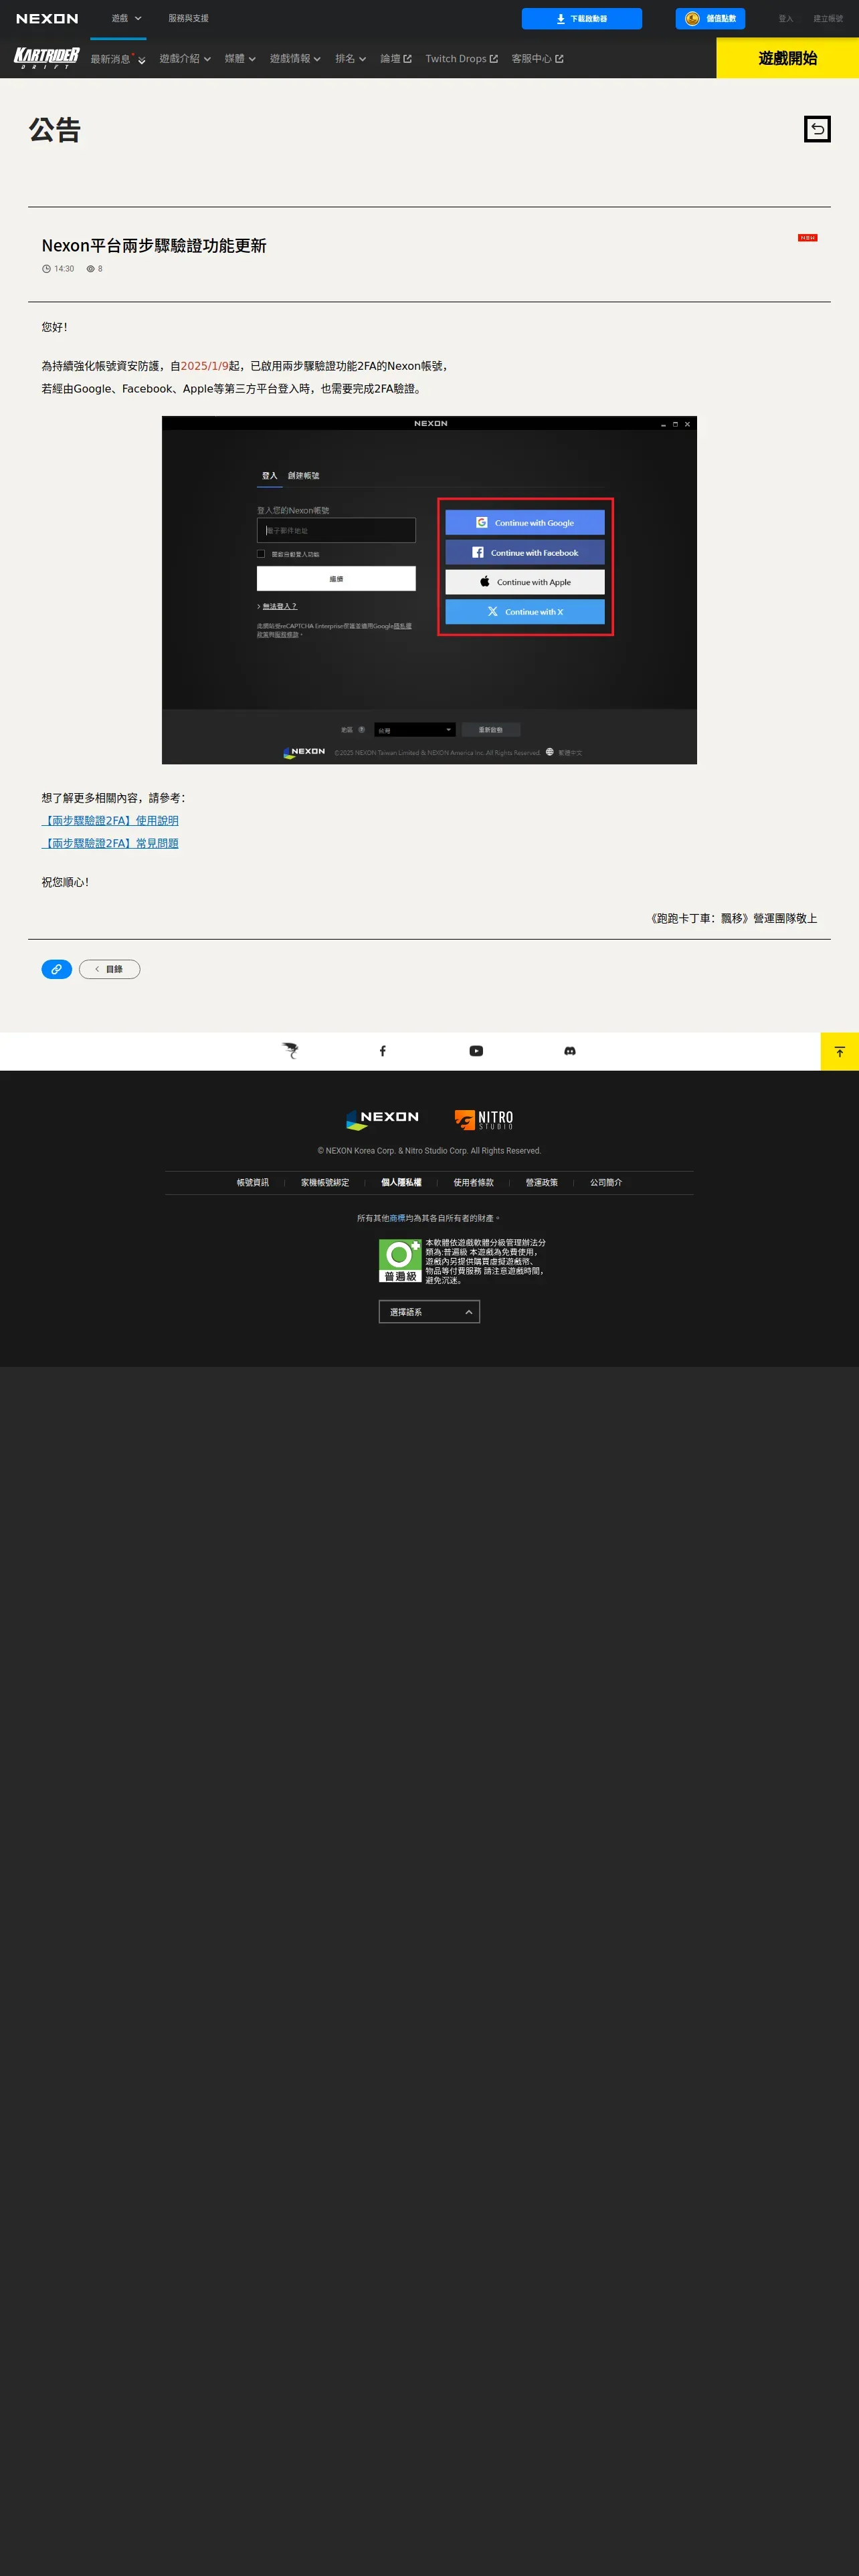Open the Twitch Drops navigation item

pyautogui.click(x=461, y=59)
